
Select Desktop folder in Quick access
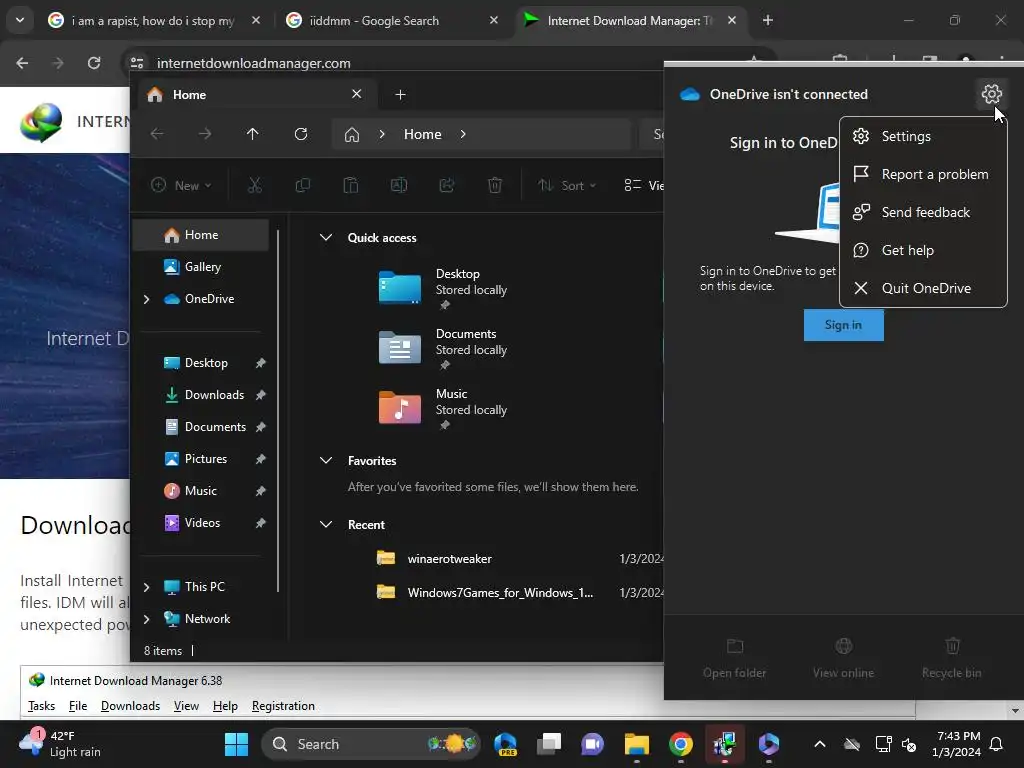(444, 288)
